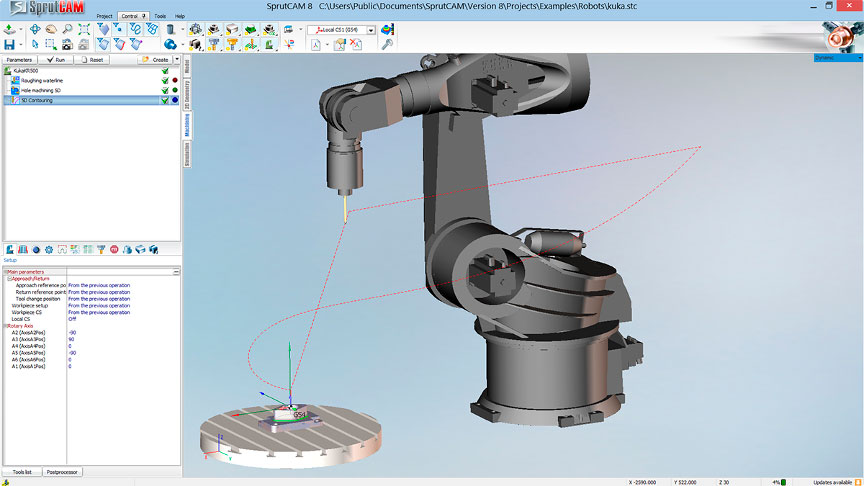
Task: Toggle green visibility dot of Hole machining 5D
Action: tap(175, 90)
